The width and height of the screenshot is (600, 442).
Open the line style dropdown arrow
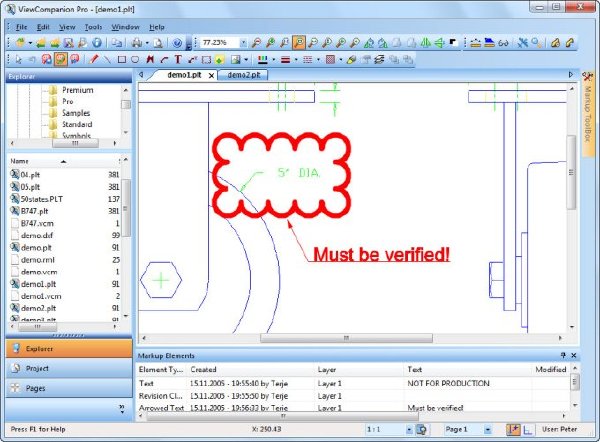coord(318,60)
